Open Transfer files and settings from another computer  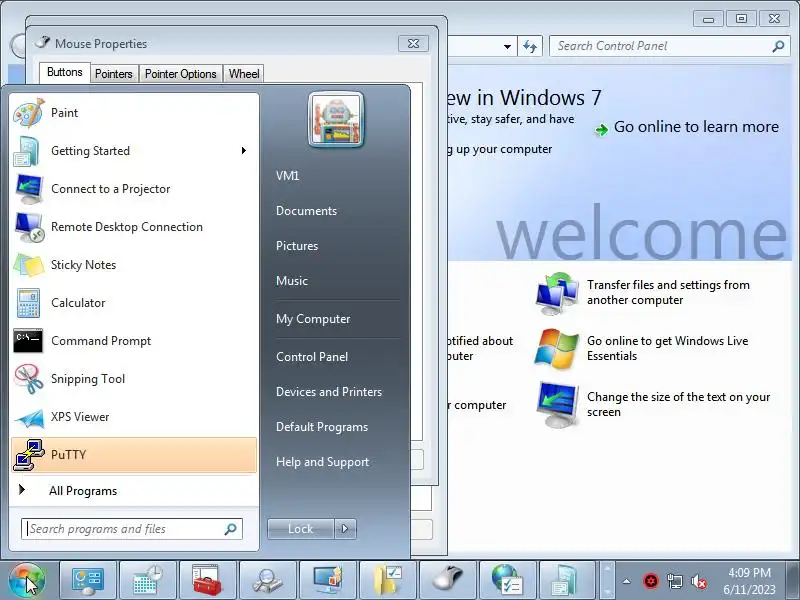pyautogui.click(x=668, y=292)
